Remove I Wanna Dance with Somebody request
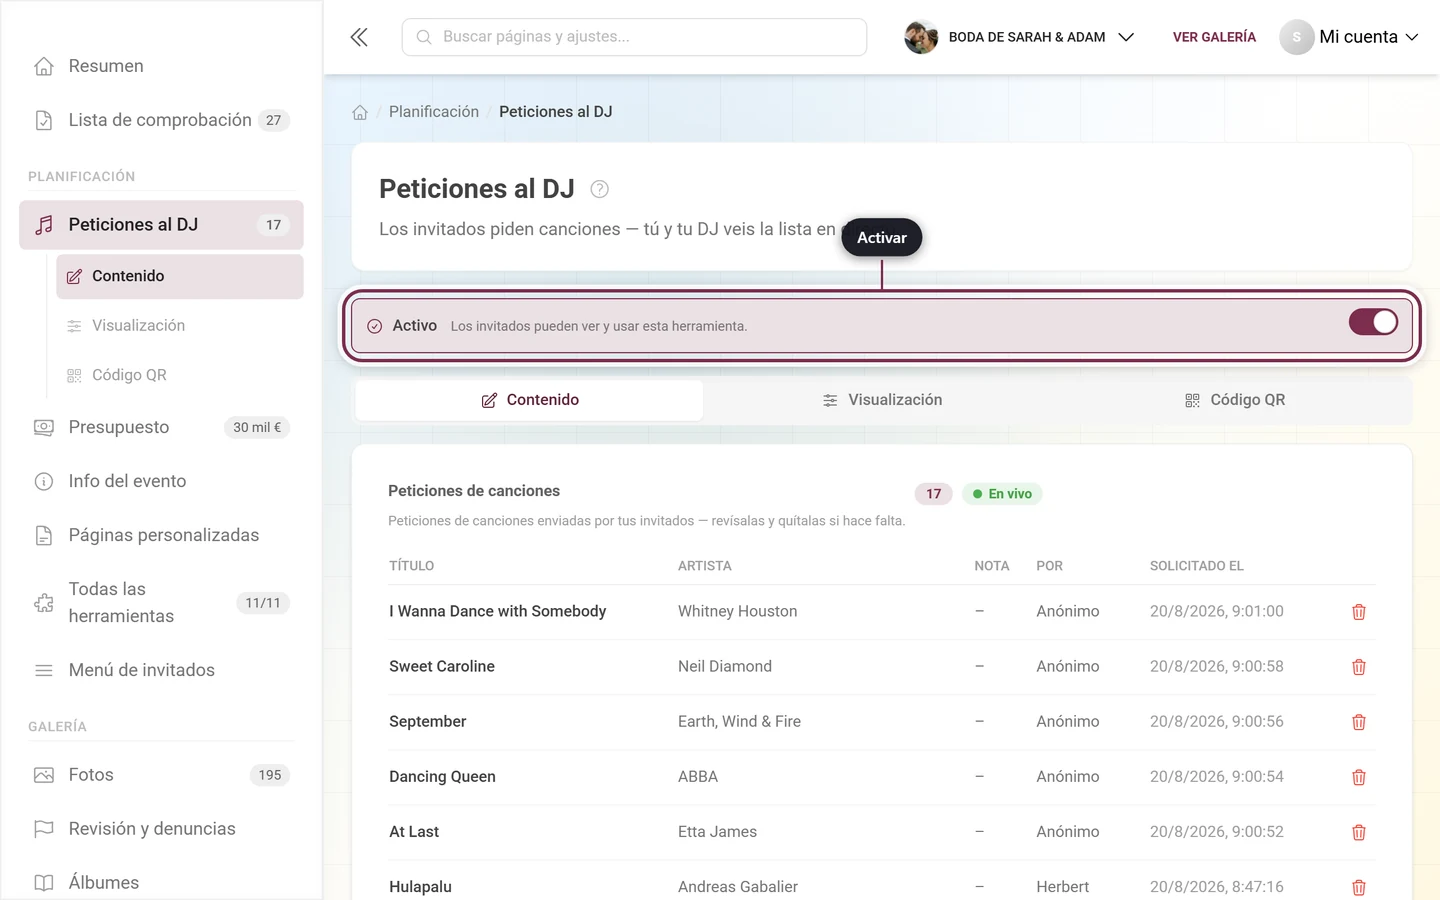This screenshot has width=1440, height=900. [1359, 612]
